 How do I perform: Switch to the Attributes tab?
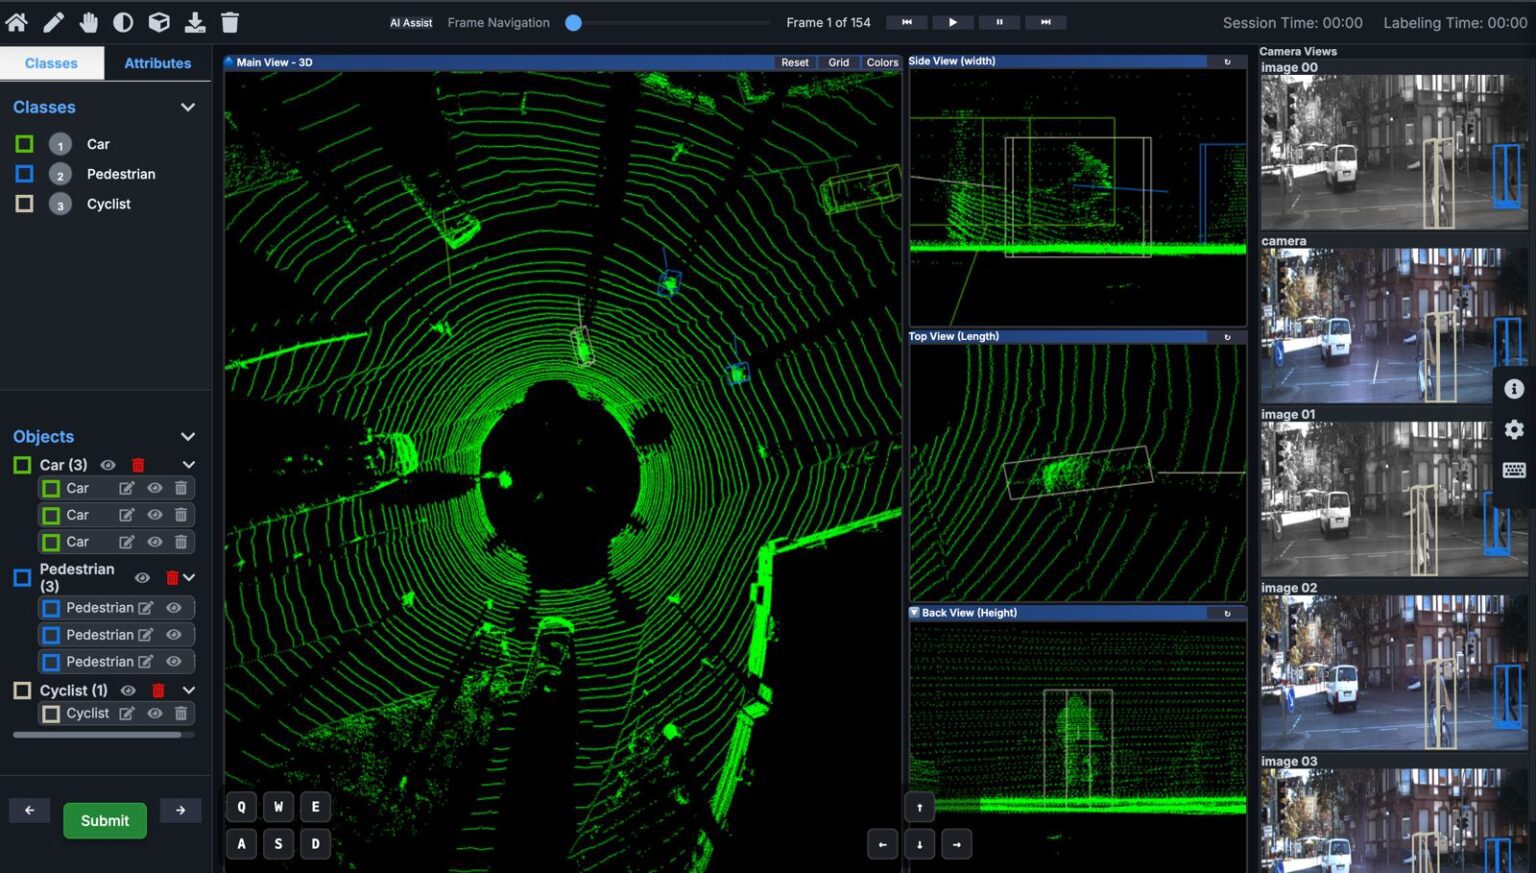tap(157, 62)
